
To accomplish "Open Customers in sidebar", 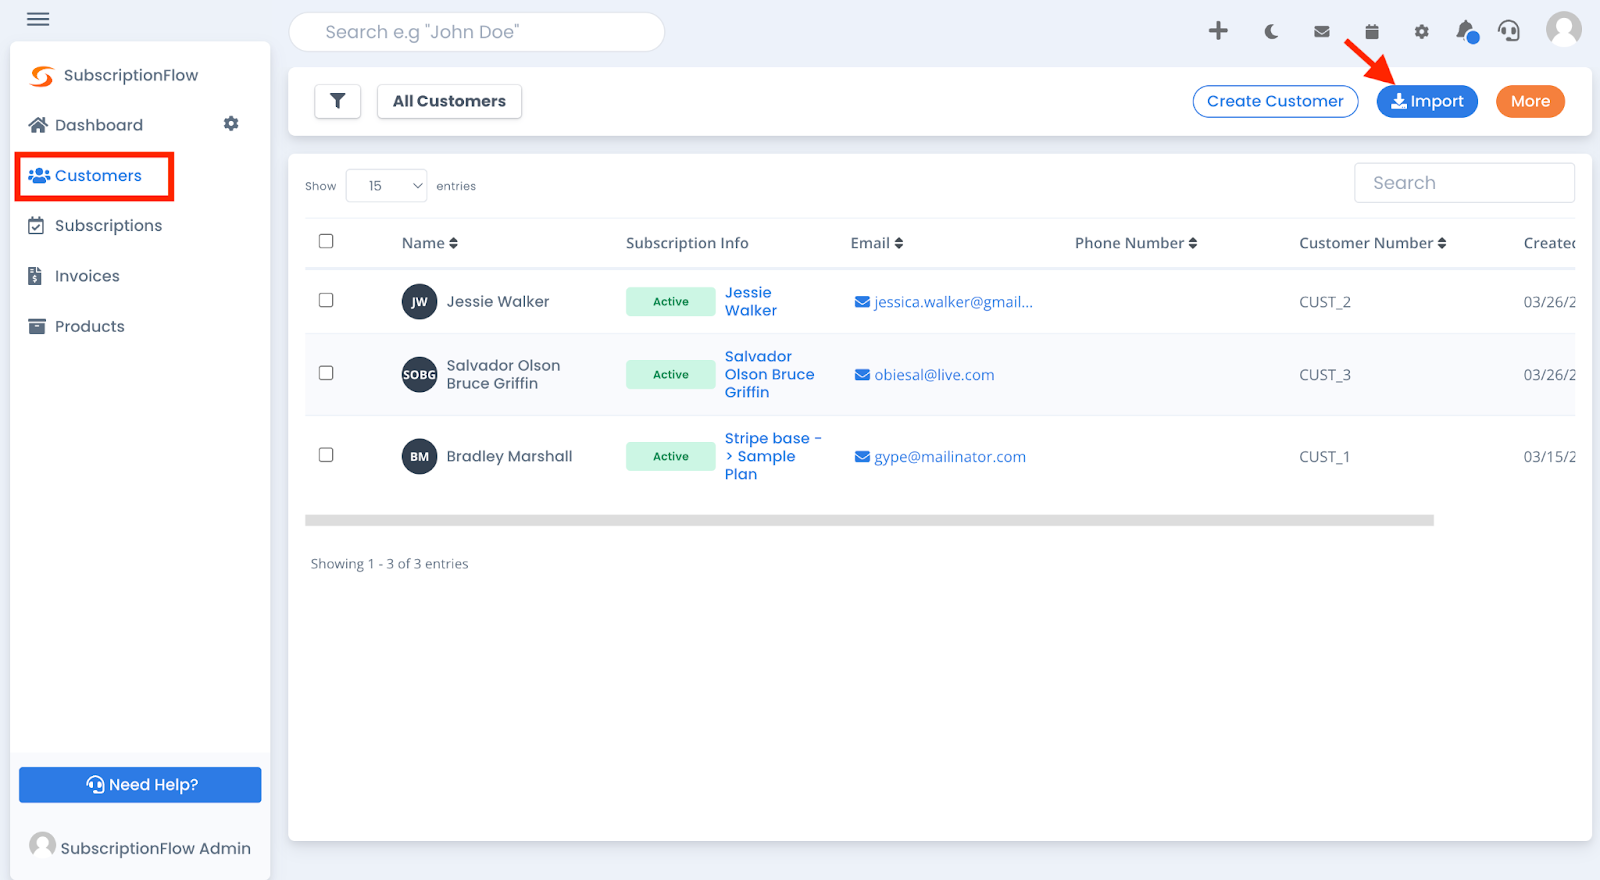I will pyautogui.click(x=86, y=176).
